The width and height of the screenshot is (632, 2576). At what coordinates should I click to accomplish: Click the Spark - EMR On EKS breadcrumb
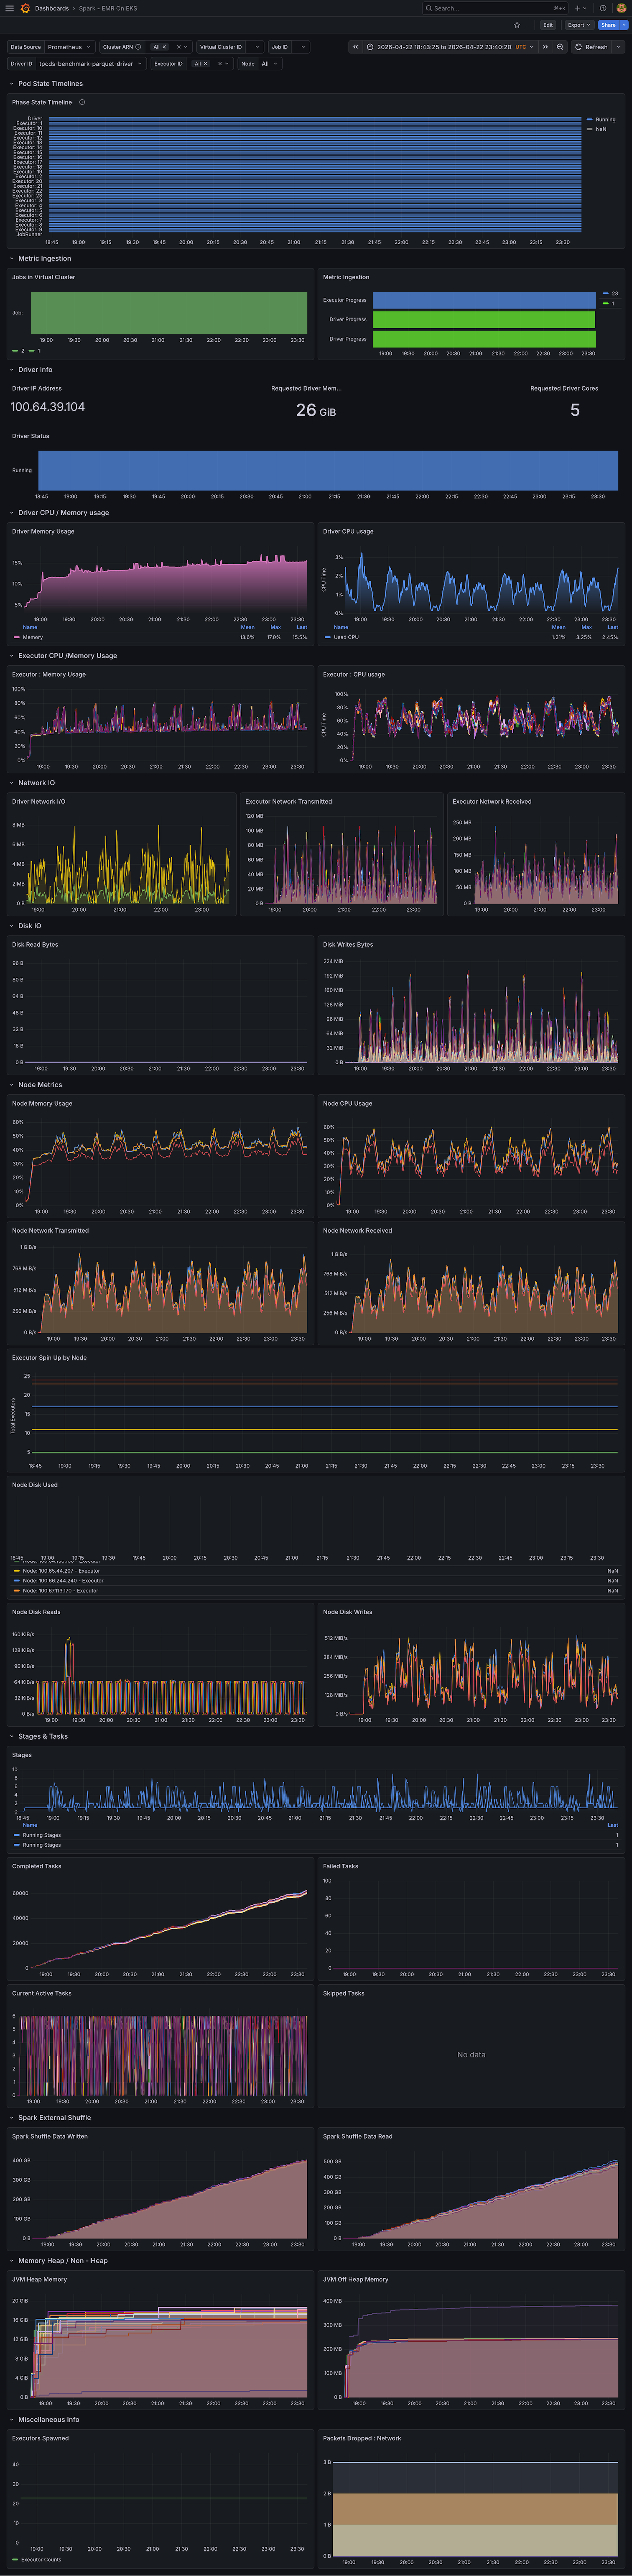click(108, 8)
